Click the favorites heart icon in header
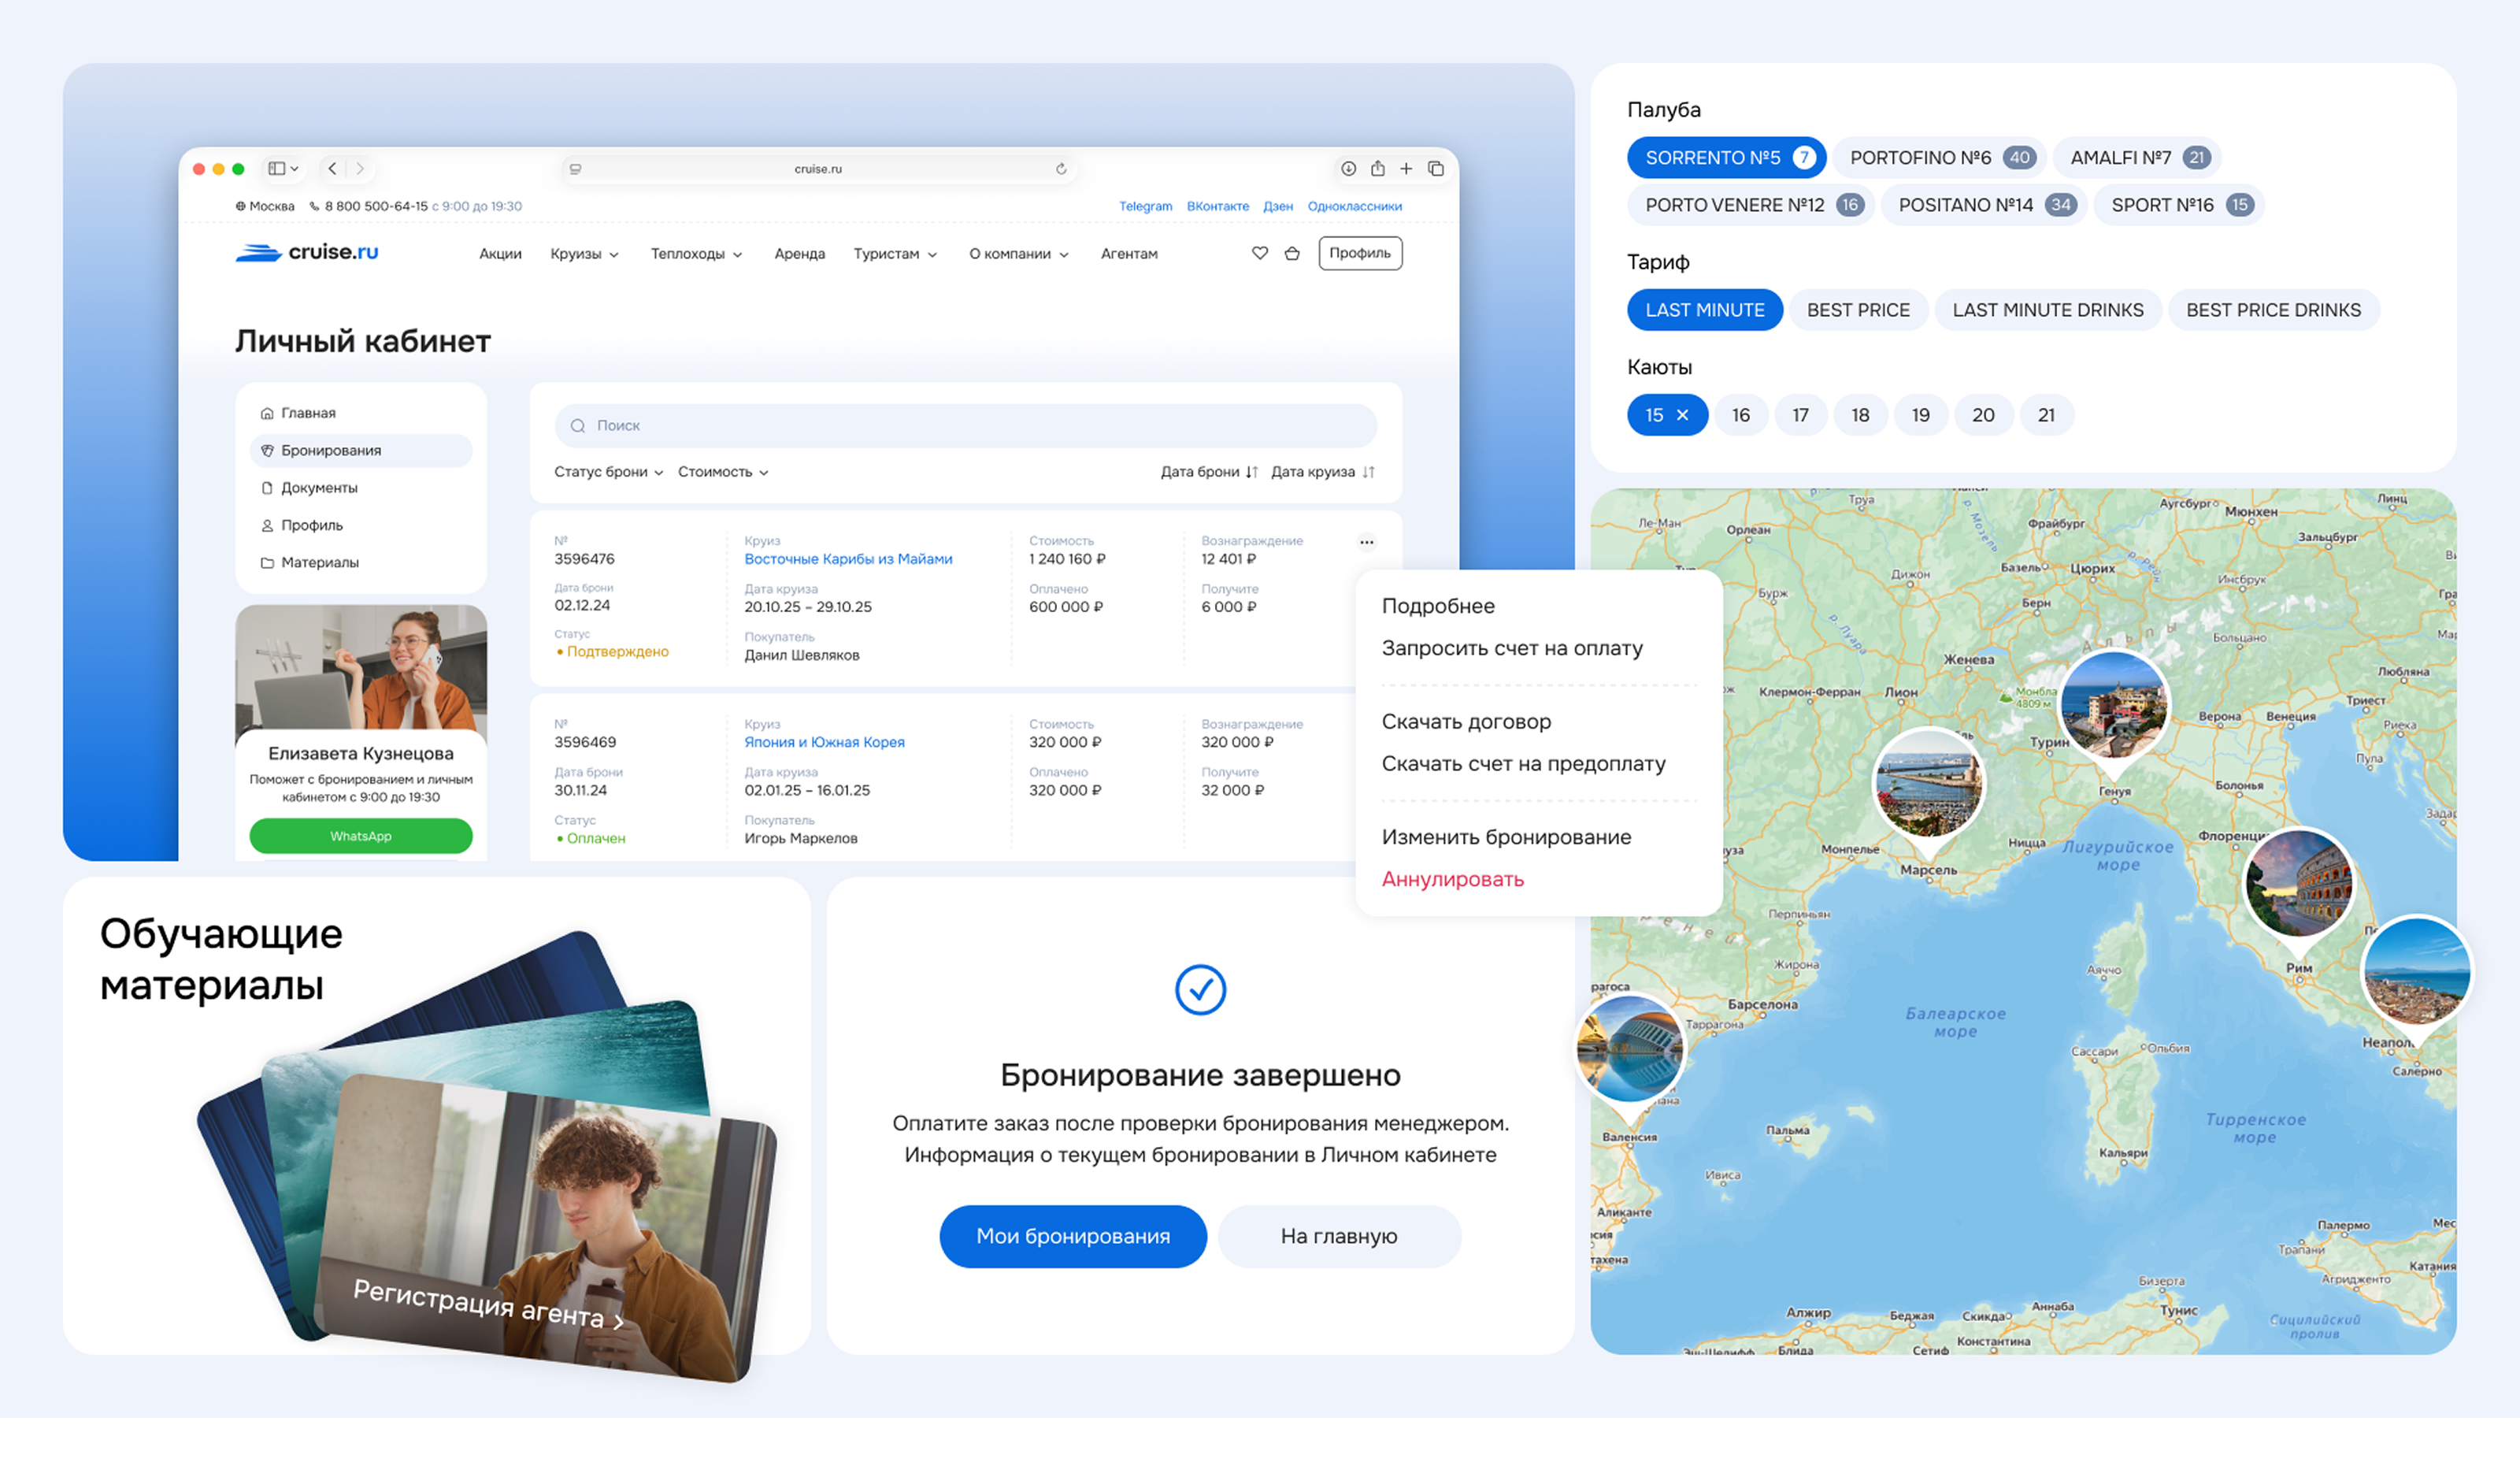The height and width of the screenshot is (1462, 2520). click(x=1260, y=253)
